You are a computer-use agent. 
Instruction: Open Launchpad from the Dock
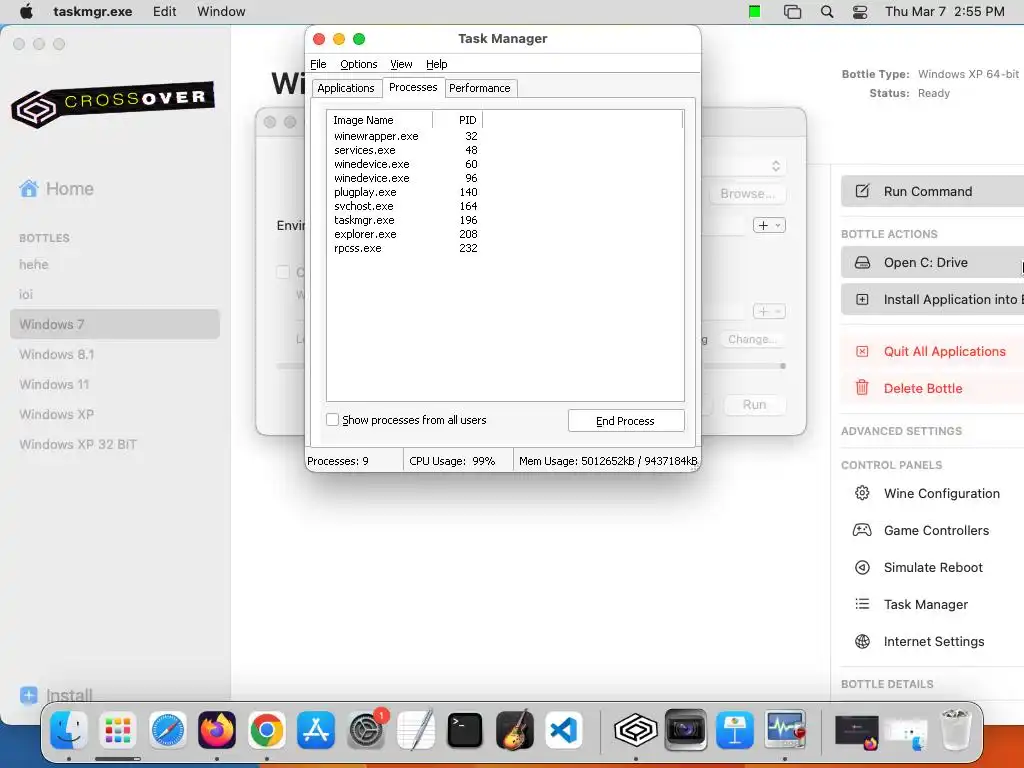point(118,729)
